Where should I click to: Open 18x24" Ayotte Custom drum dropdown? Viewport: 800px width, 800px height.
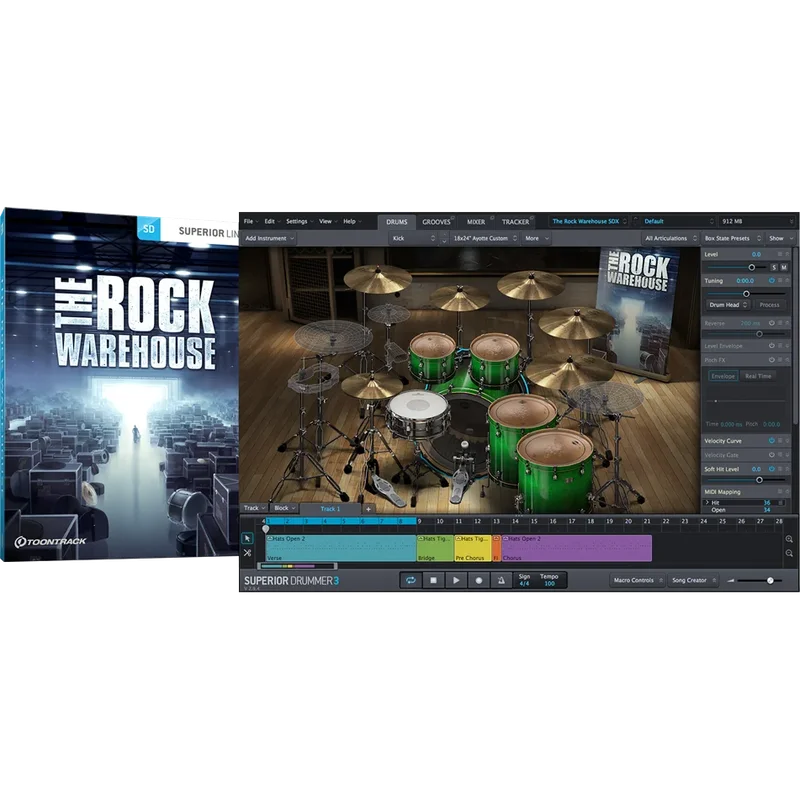click(x=485, y=238)
